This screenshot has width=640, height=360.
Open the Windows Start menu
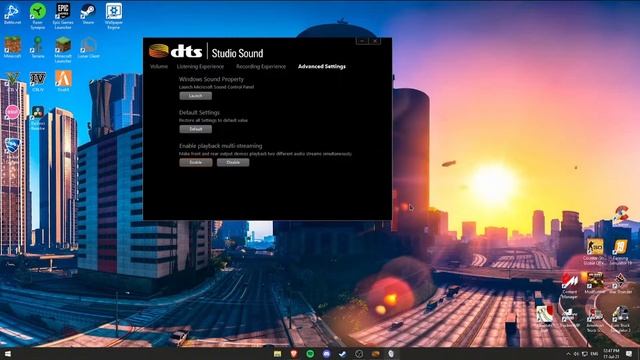point(7,353)
